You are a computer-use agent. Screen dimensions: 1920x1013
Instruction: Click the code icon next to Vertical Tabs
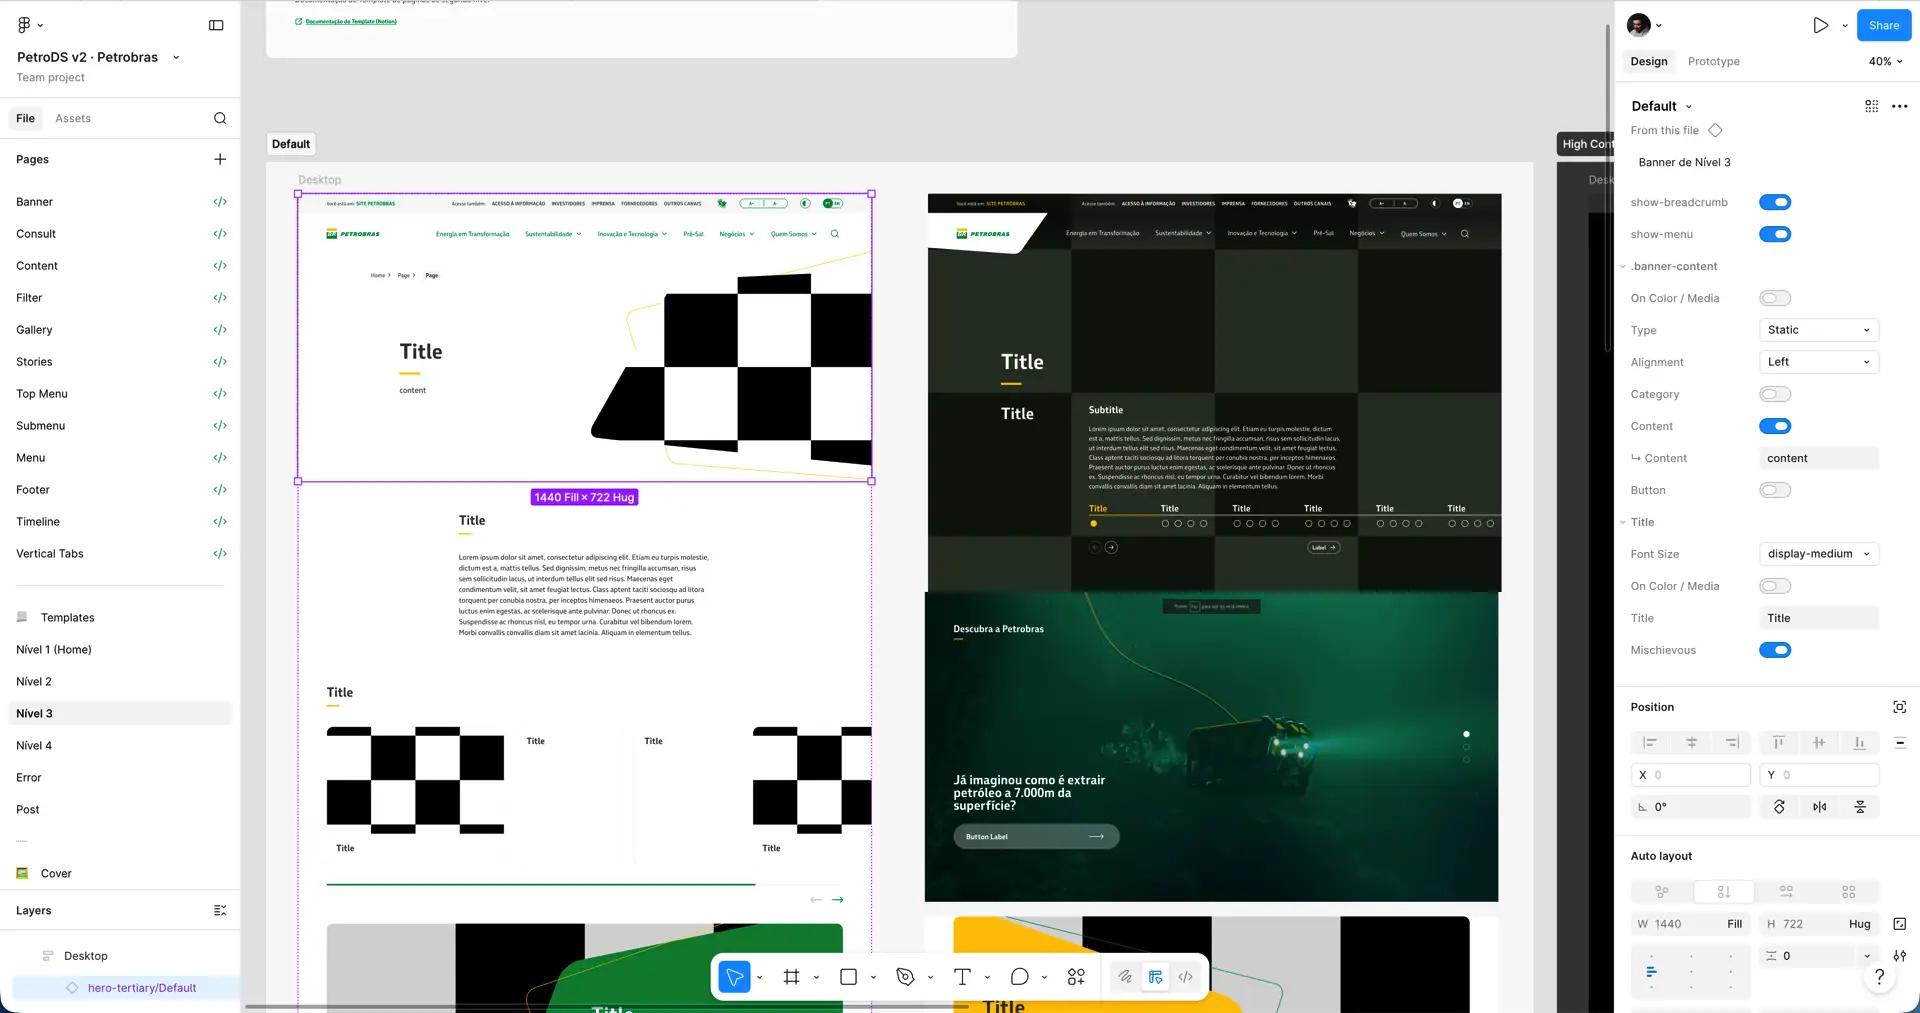pyautogui.click(x=220, y=554)
